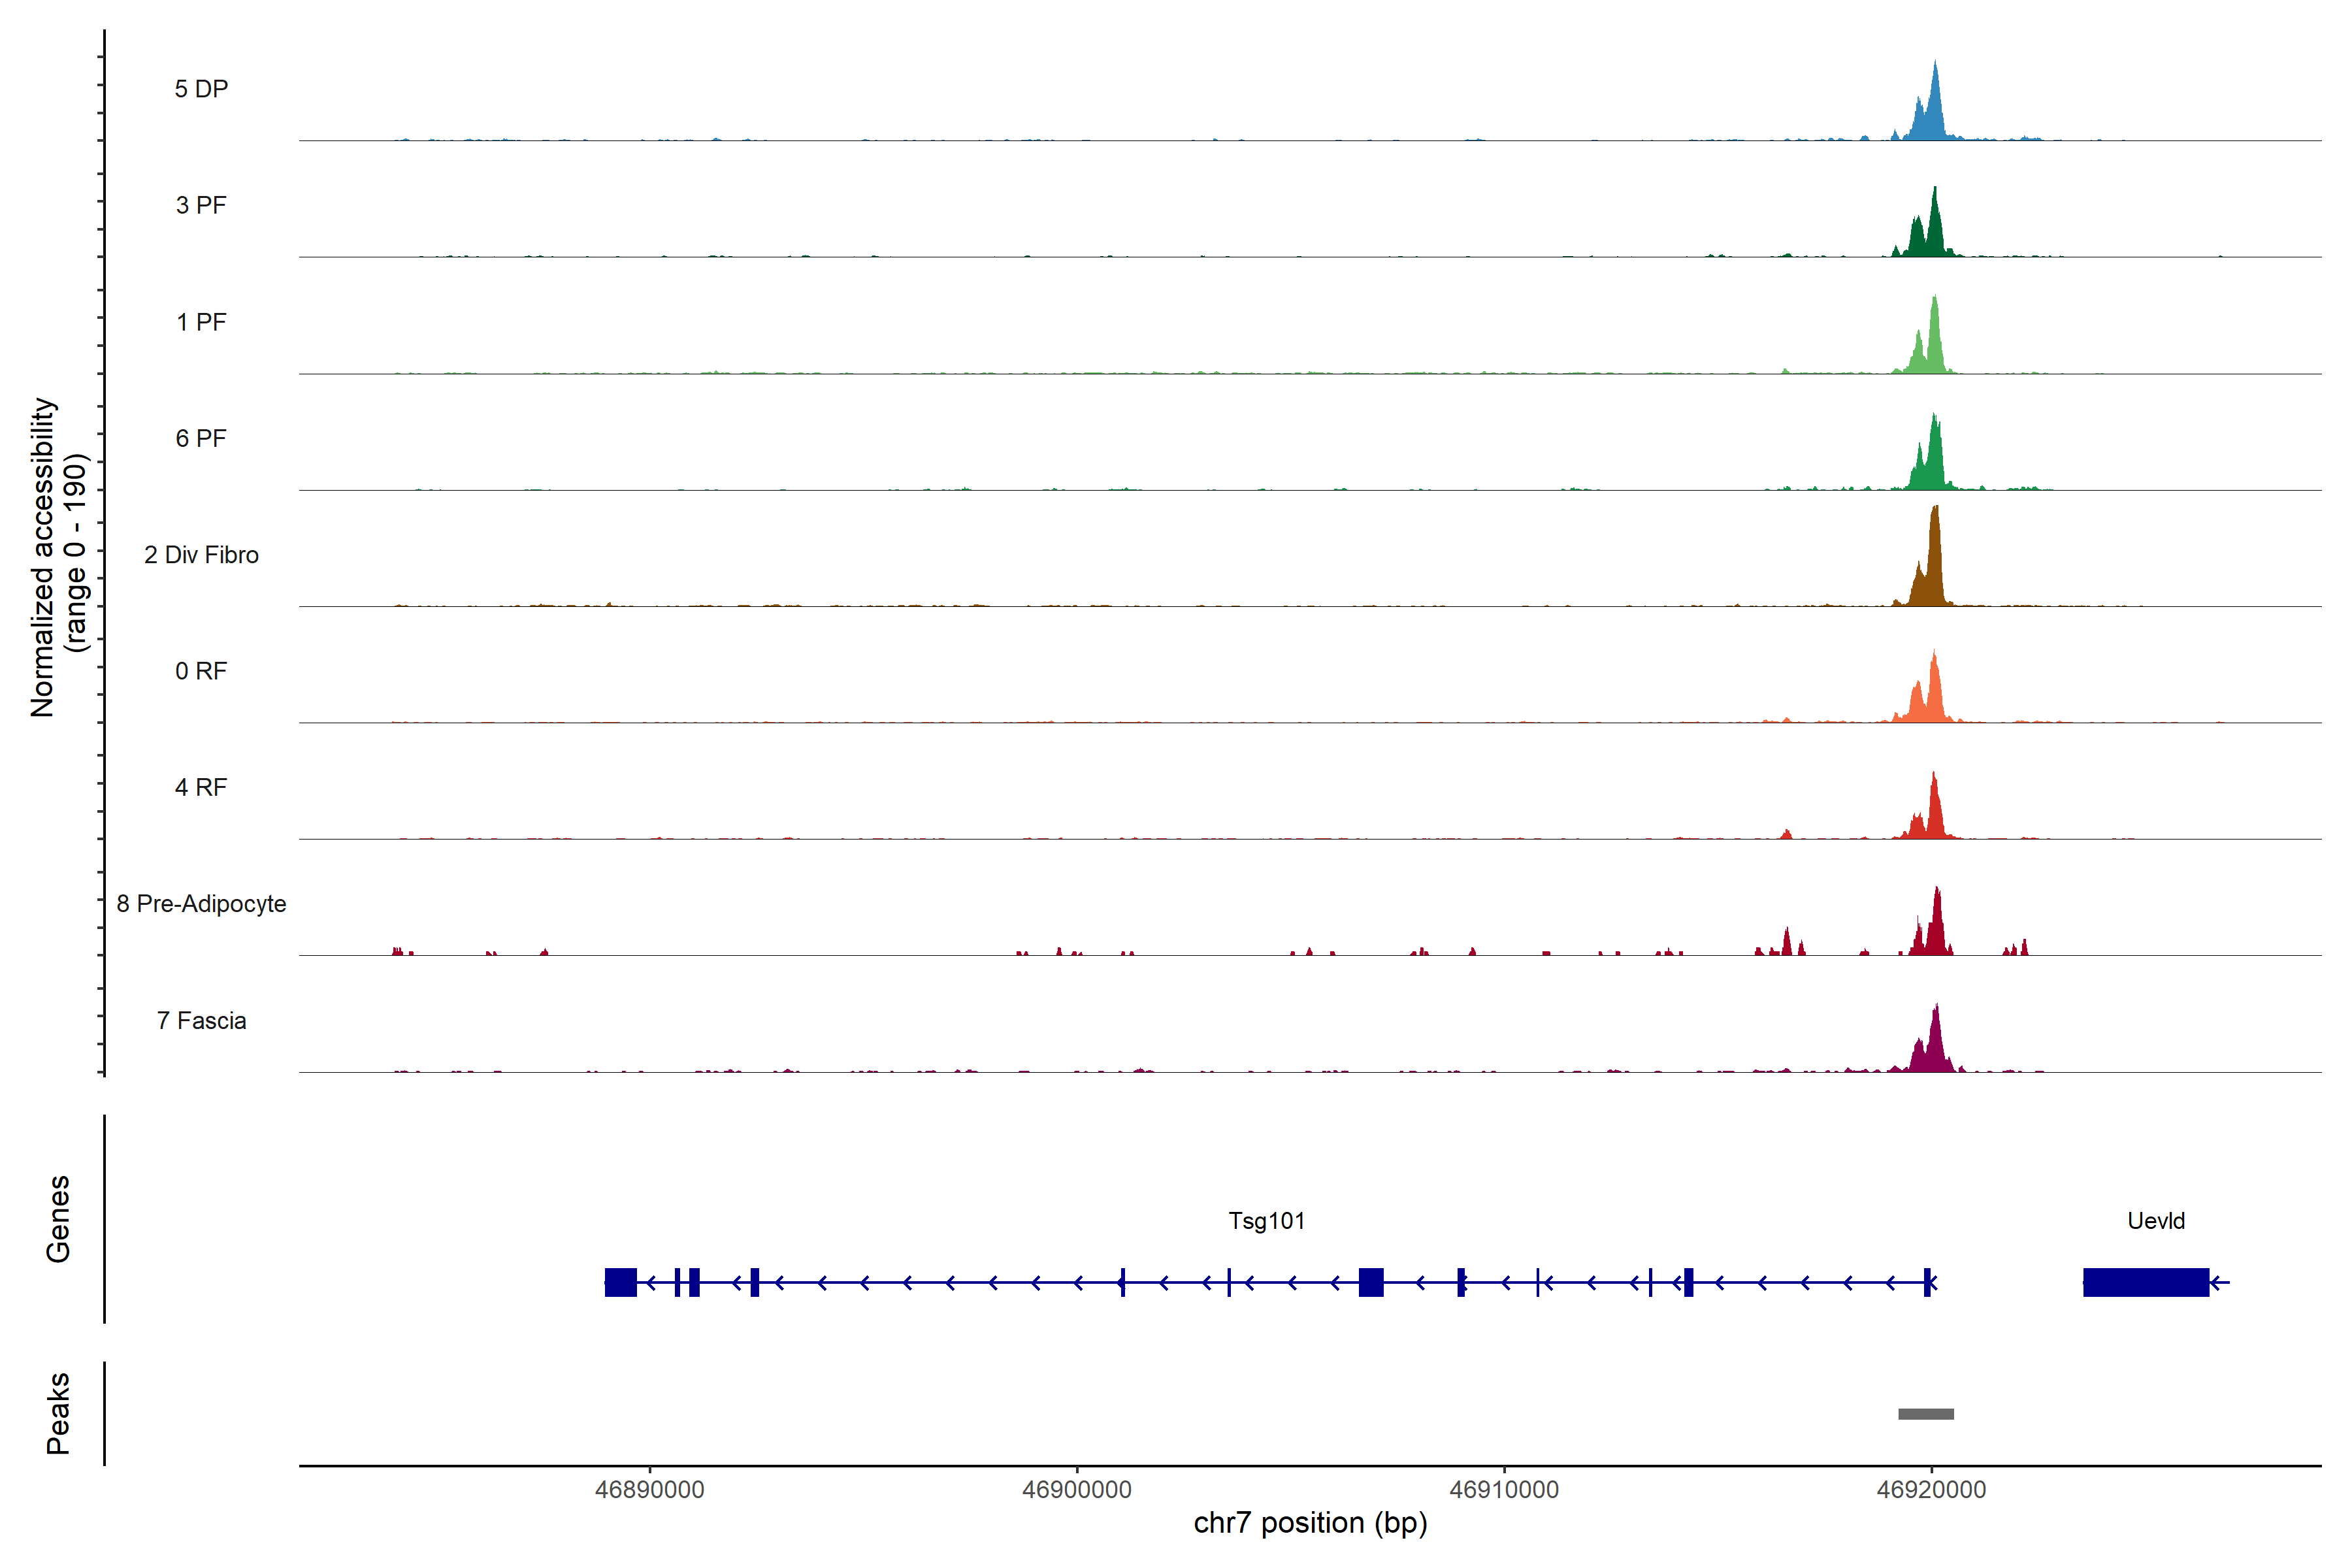Click the 2 Div Fibro track label

(201, 555)
